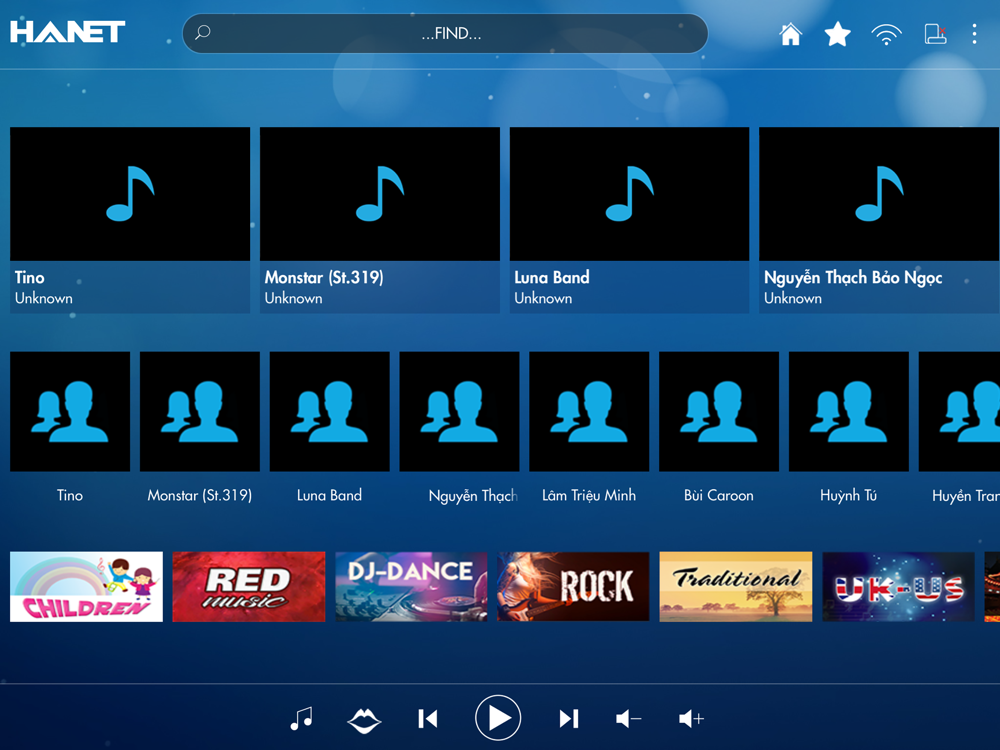This screenshot has width=1000, height=750.
Task: Click the FIND search field
Action: (445, 33)
